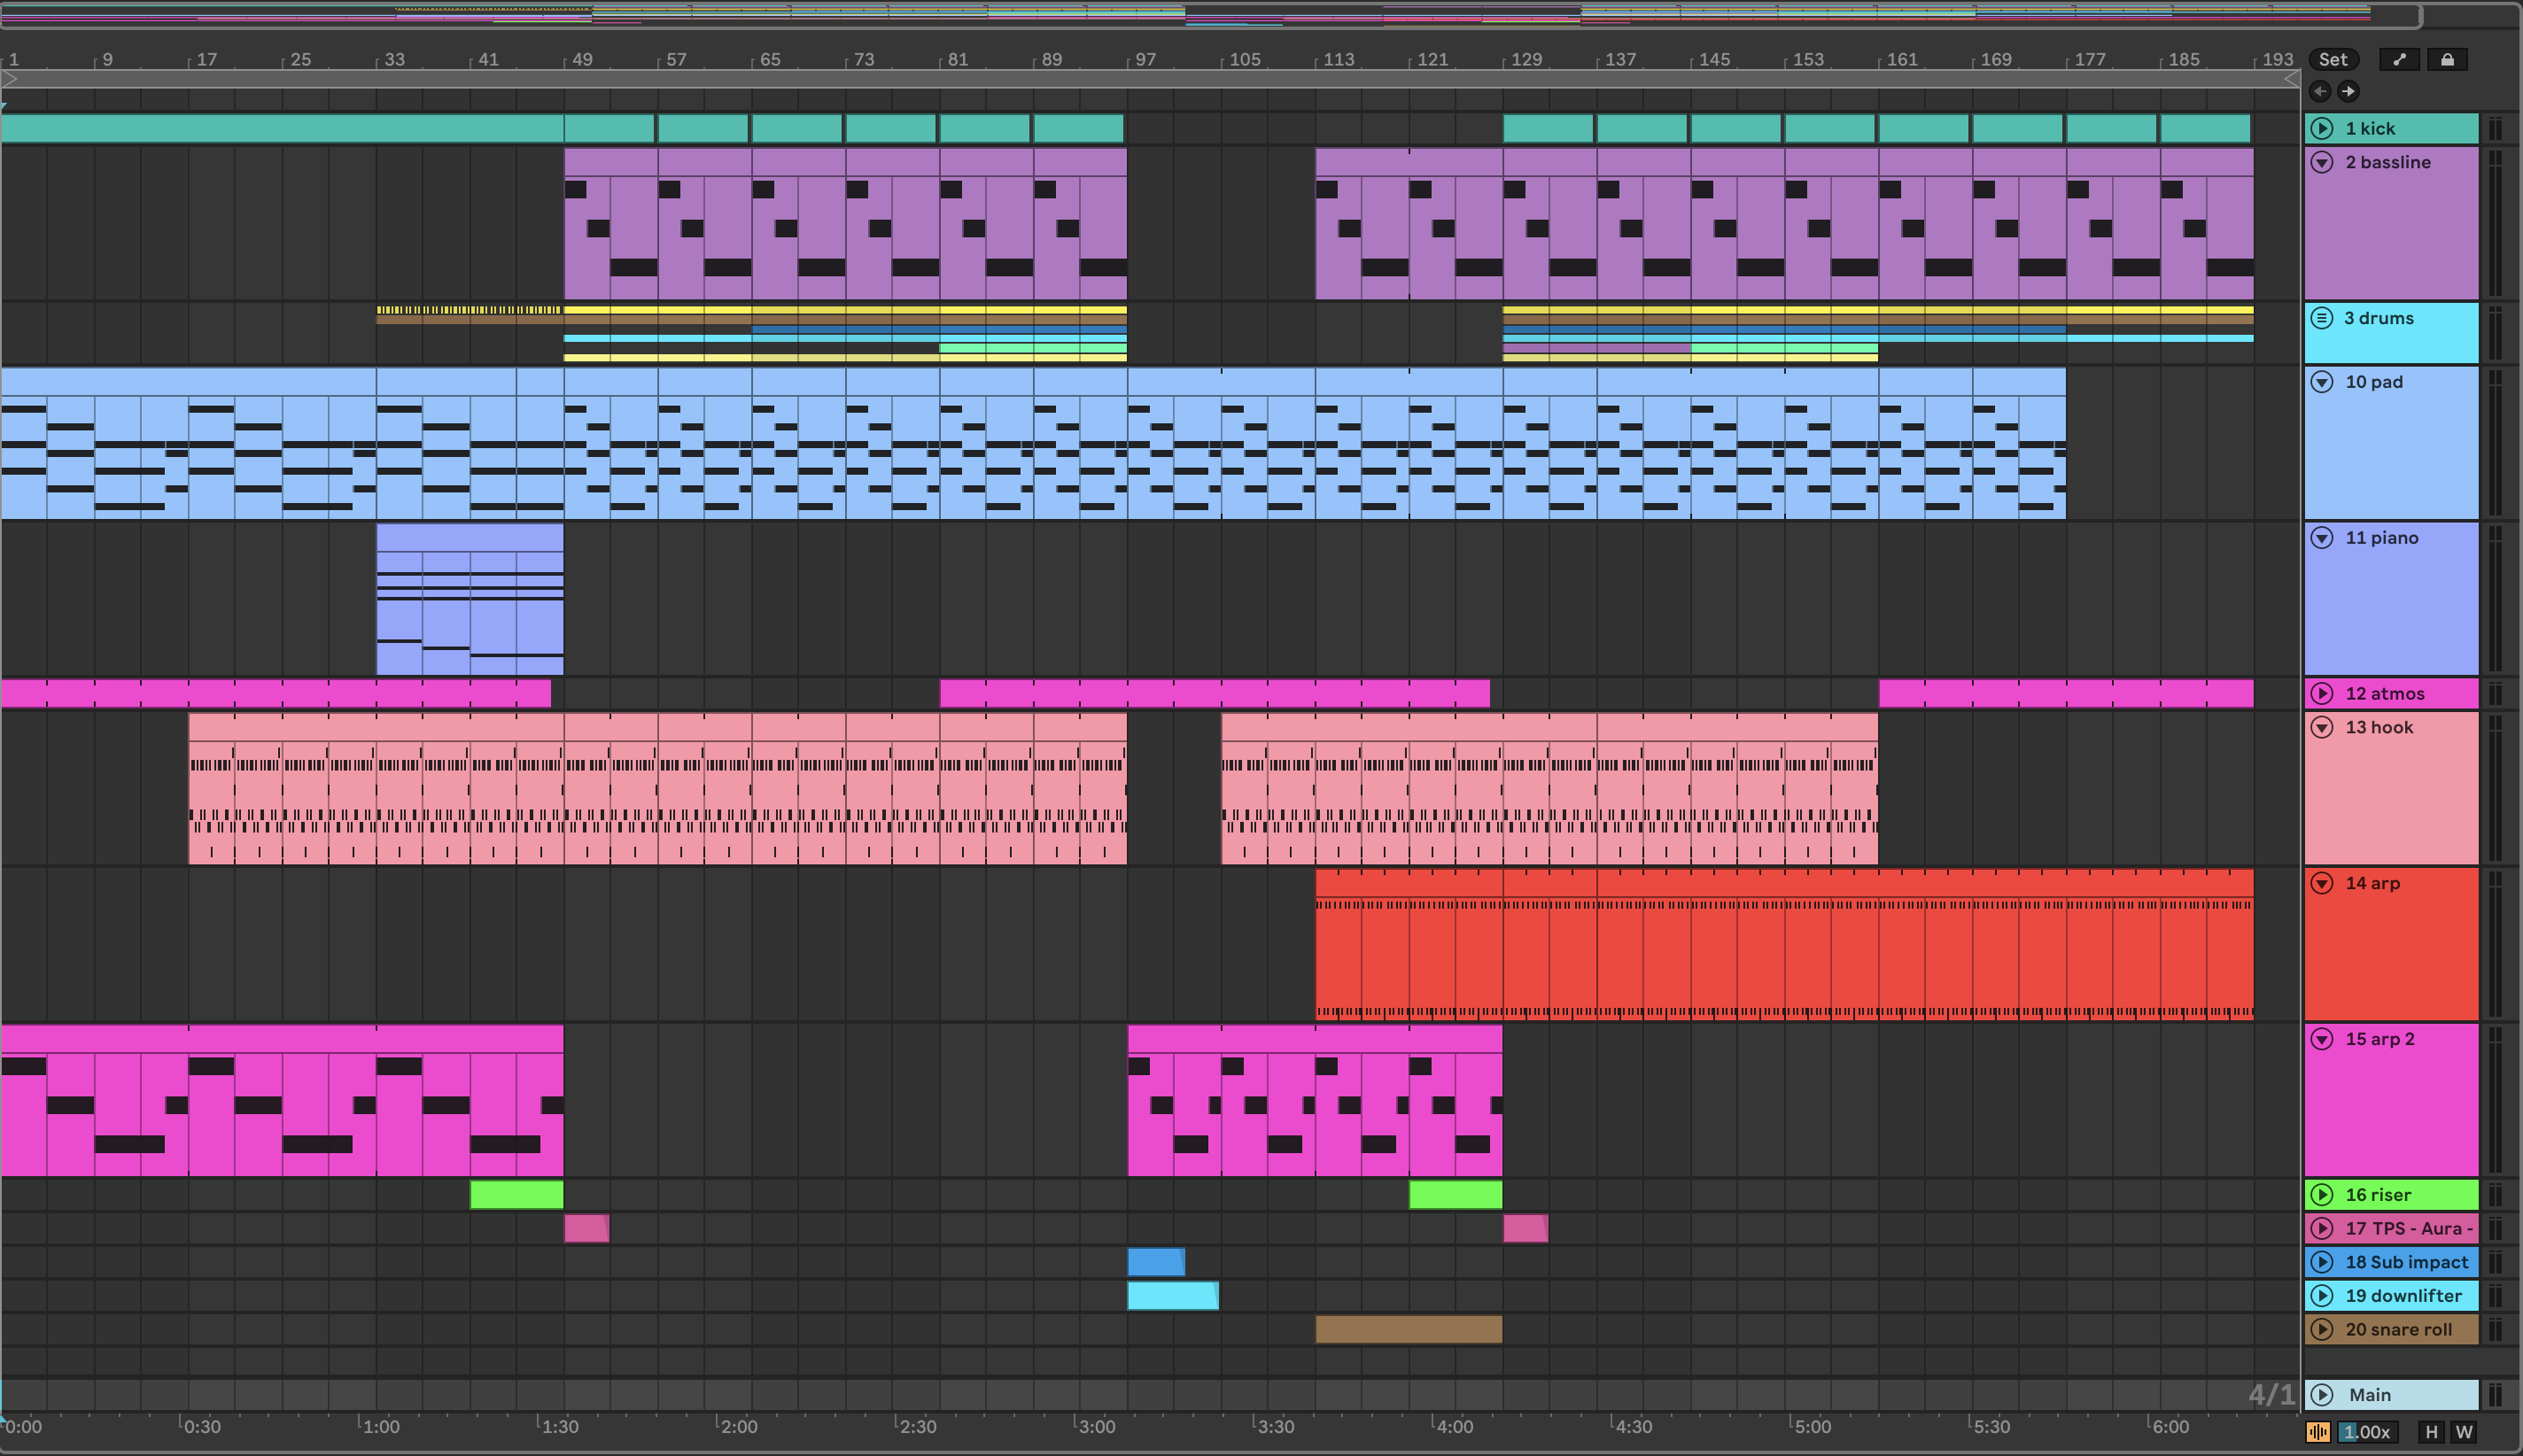Click the 3:00 mark on time ruler
This screenshot has width=2523, height=1456.
click(x=1096, y=1426)
